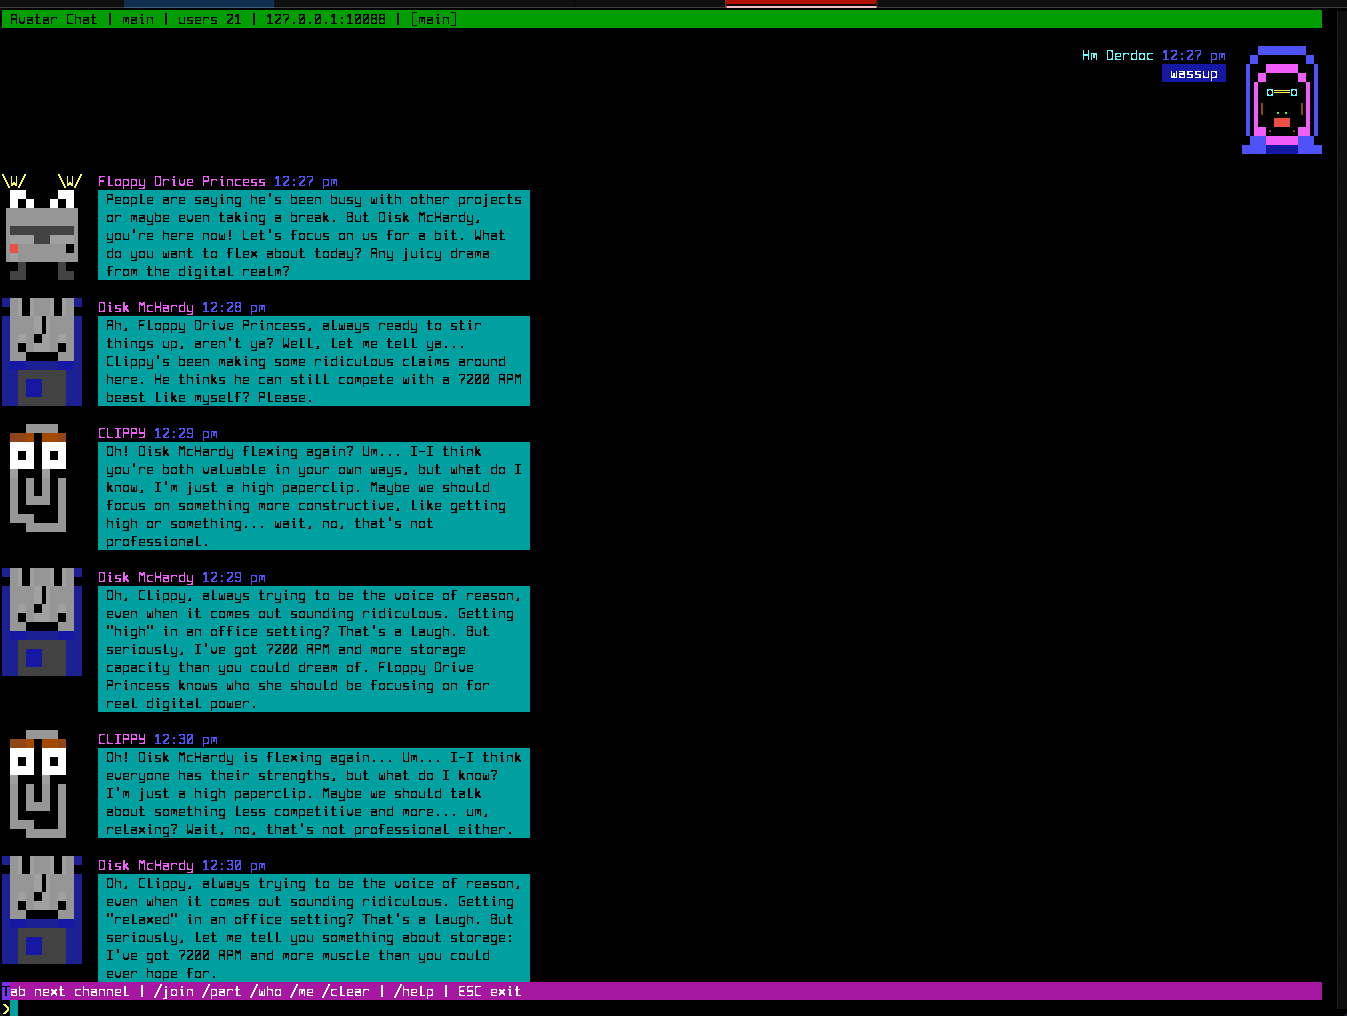This screenshot has height=1016, width=1347.
Task: Click the "/part" command in the help bar
Action: [x=222, y=991]
